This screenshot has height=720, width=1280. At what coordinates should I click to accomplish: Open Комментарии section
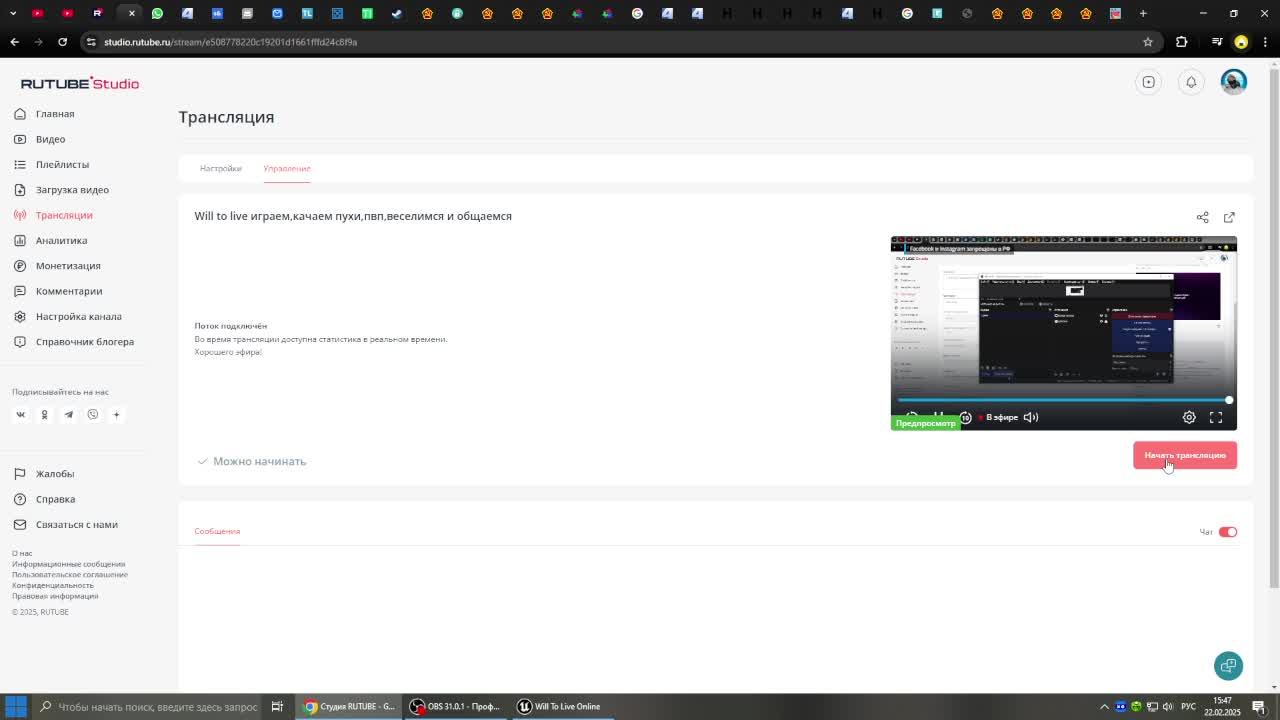[x=59, y=291]
